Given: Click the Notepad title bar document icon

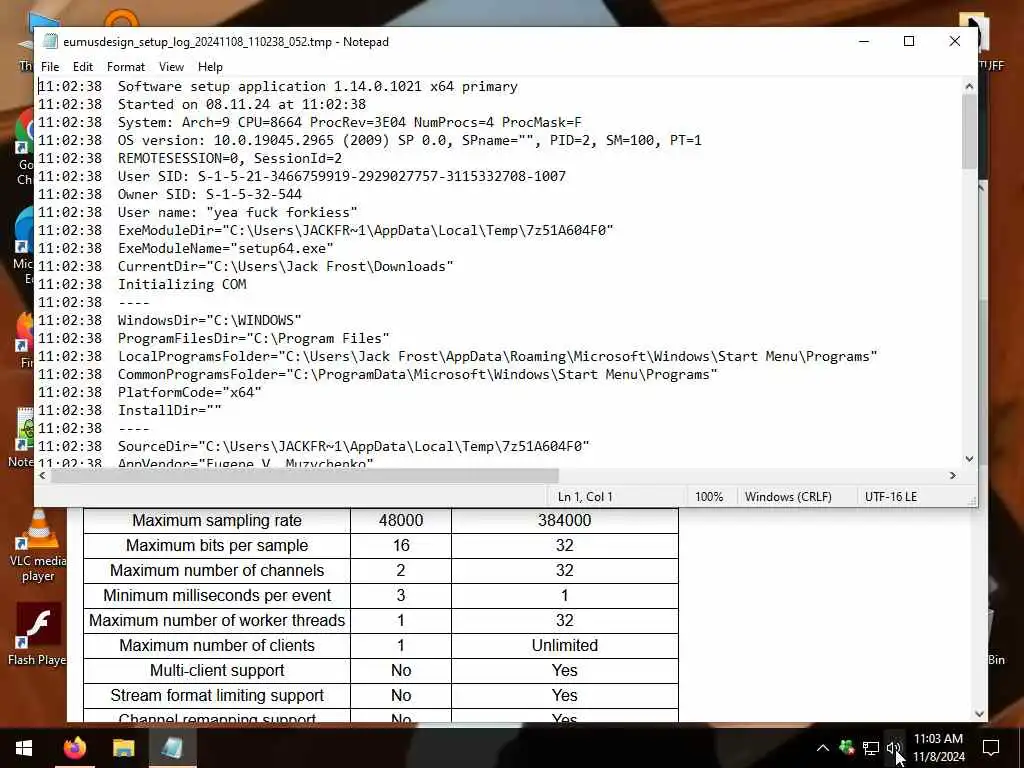Looking at the screenshot, I should 50,42.
